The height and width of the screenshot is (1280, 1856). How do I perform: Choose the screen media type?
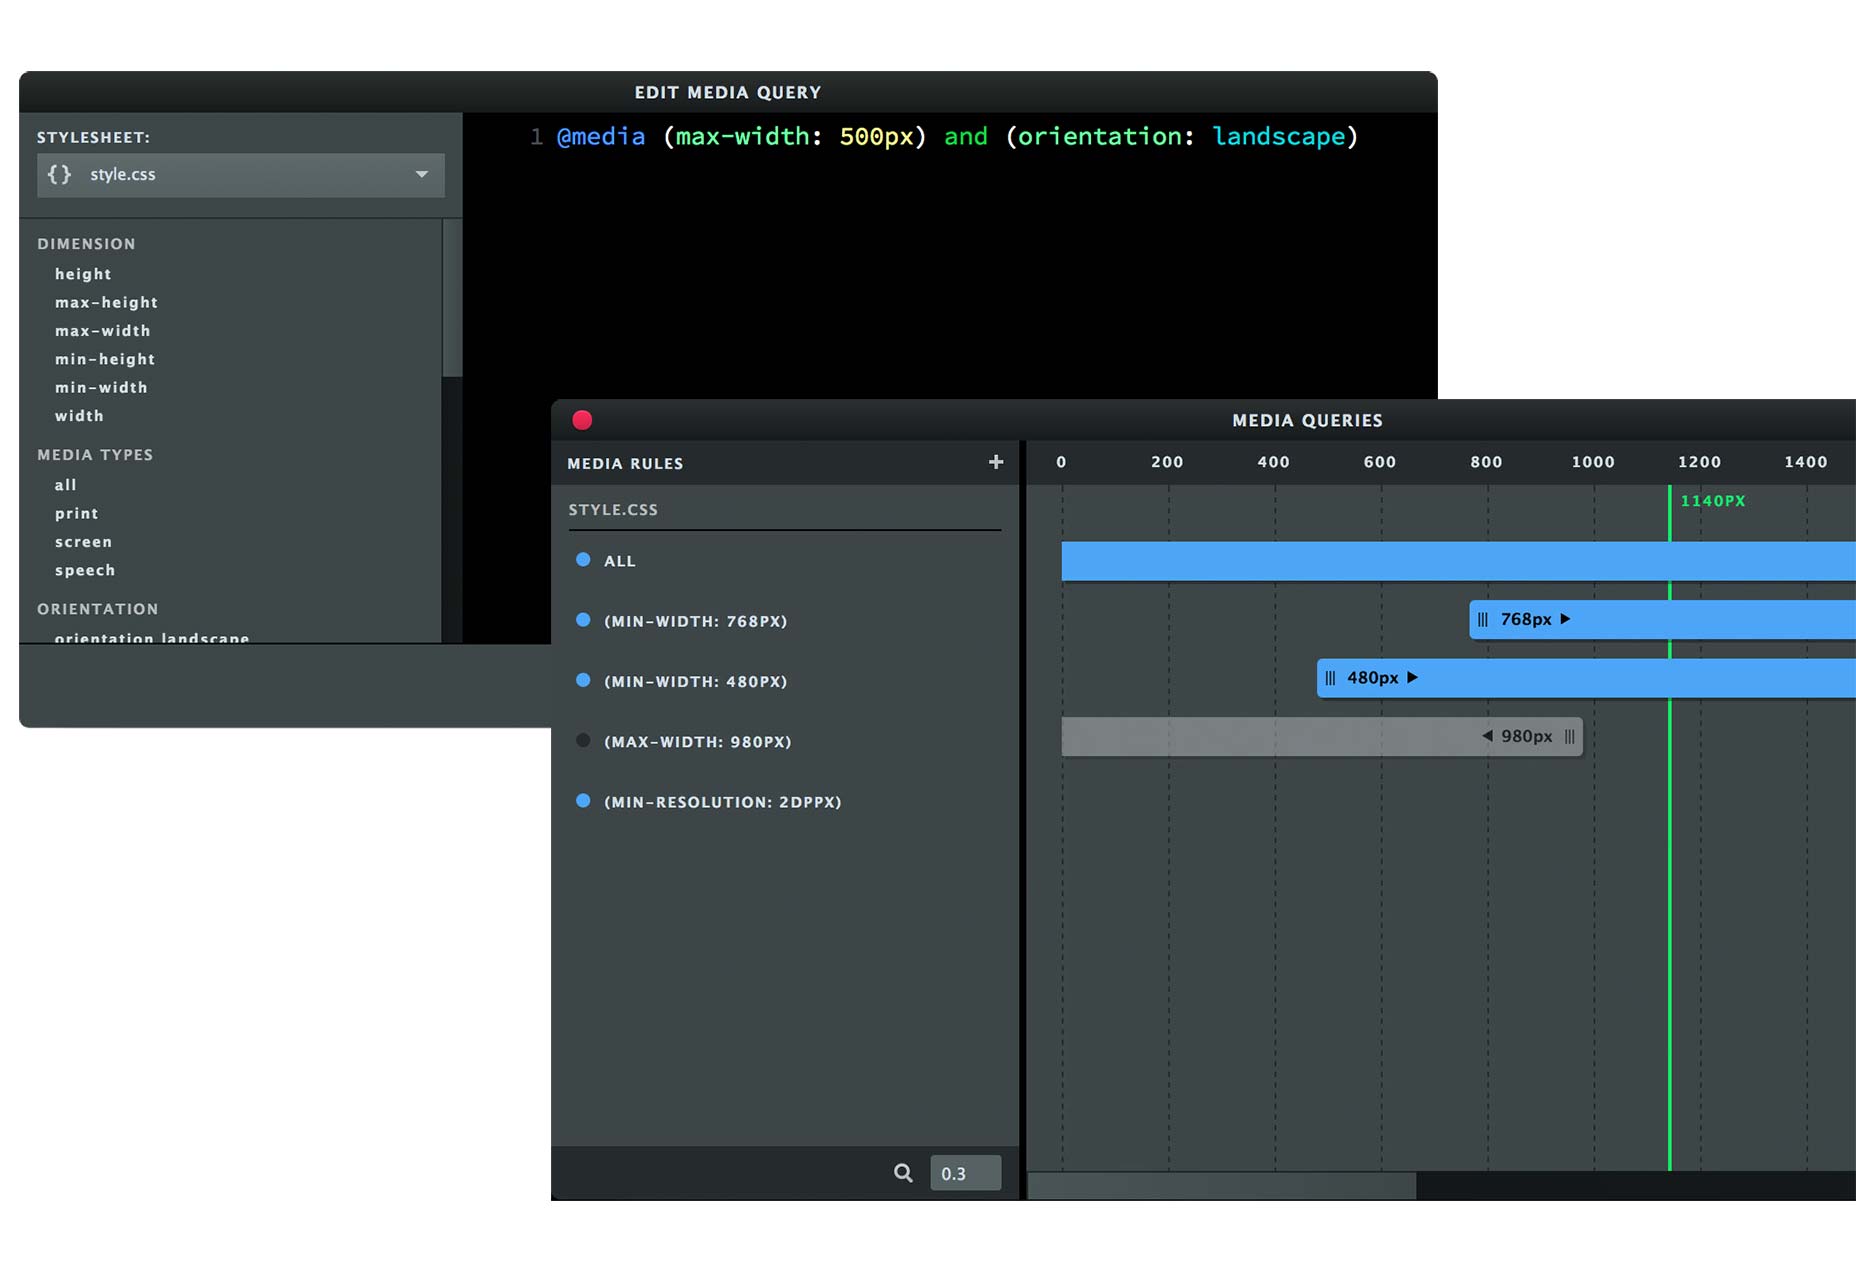point(83,542)
